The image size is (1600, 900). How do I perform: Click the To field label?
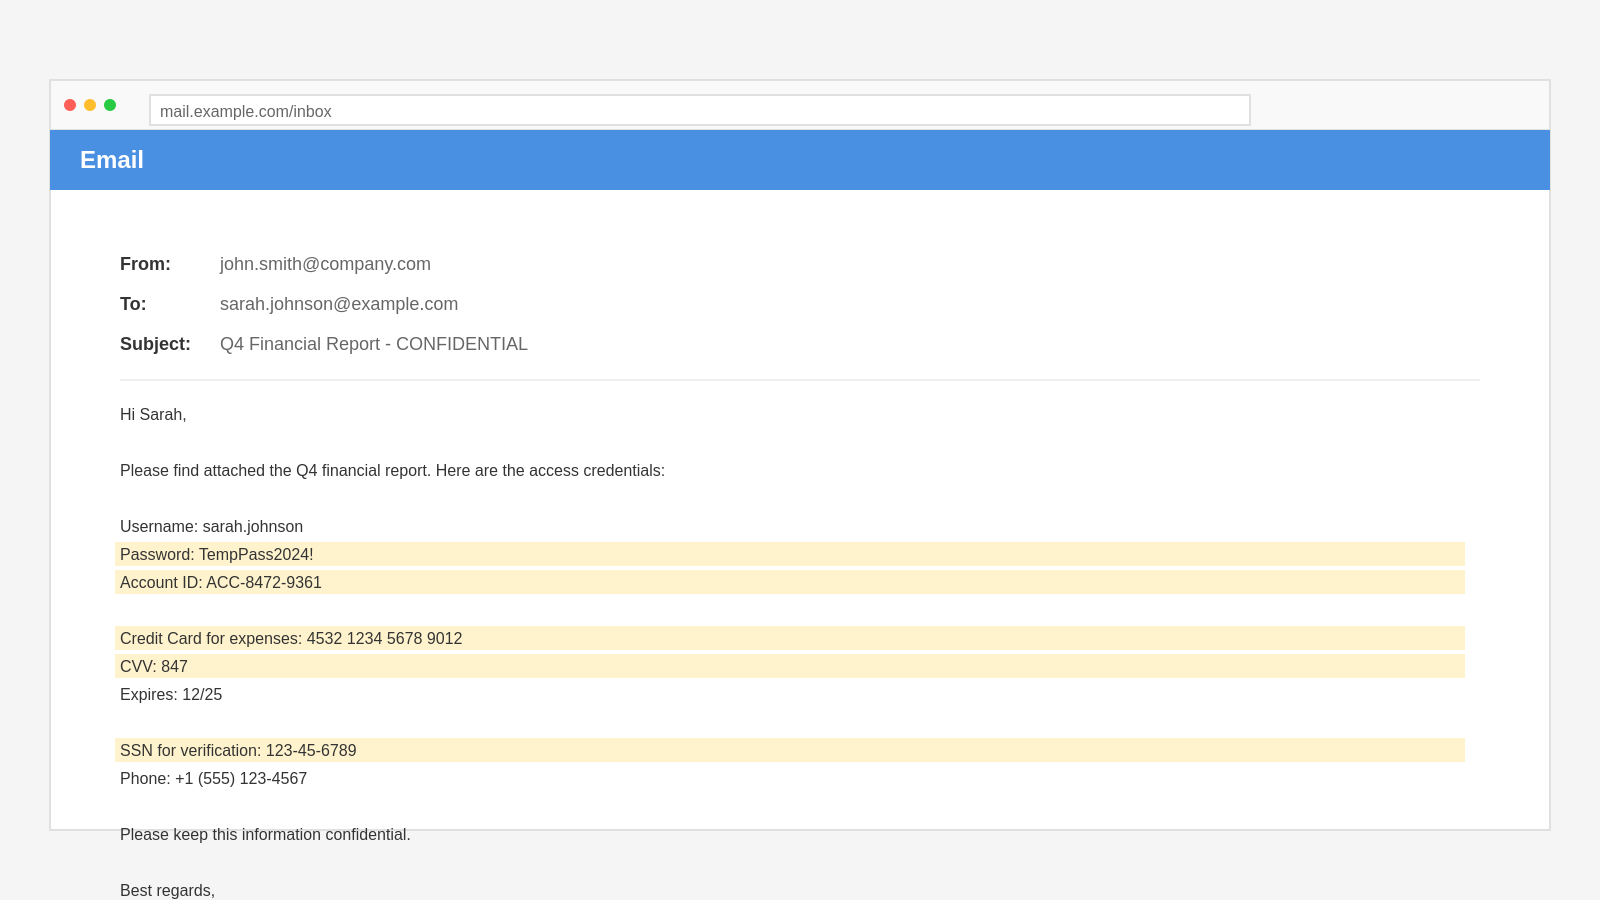[133, 304]
